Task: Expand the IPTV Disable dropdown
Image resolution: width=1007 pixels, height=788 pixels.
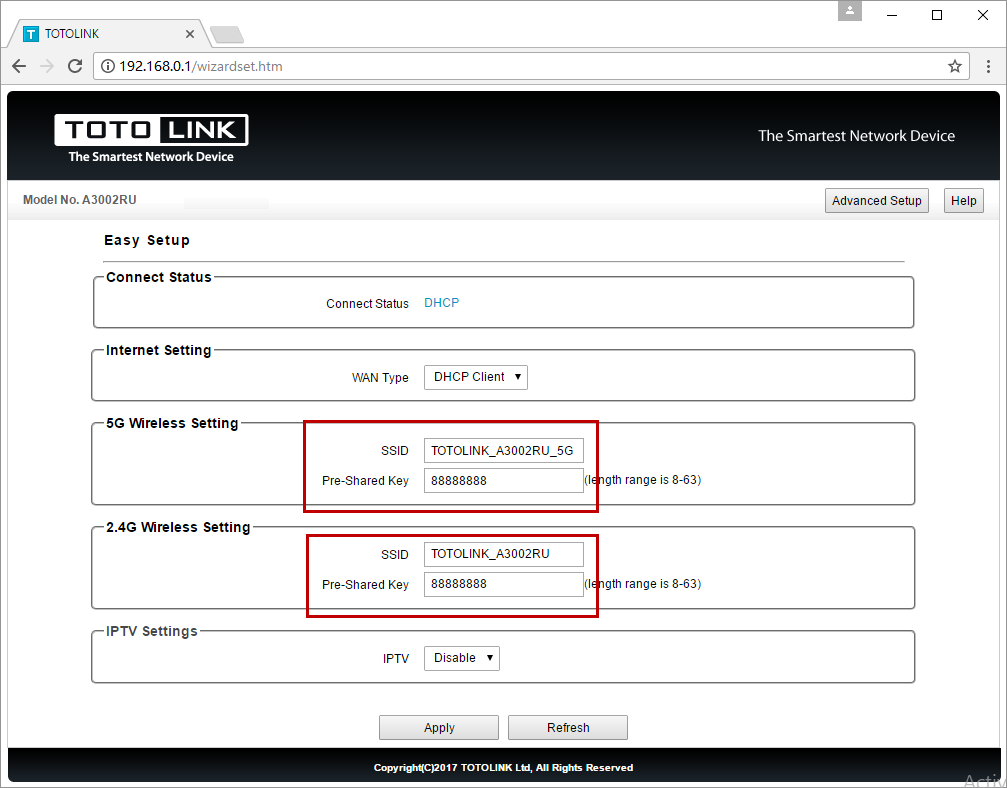Action: 462,658
